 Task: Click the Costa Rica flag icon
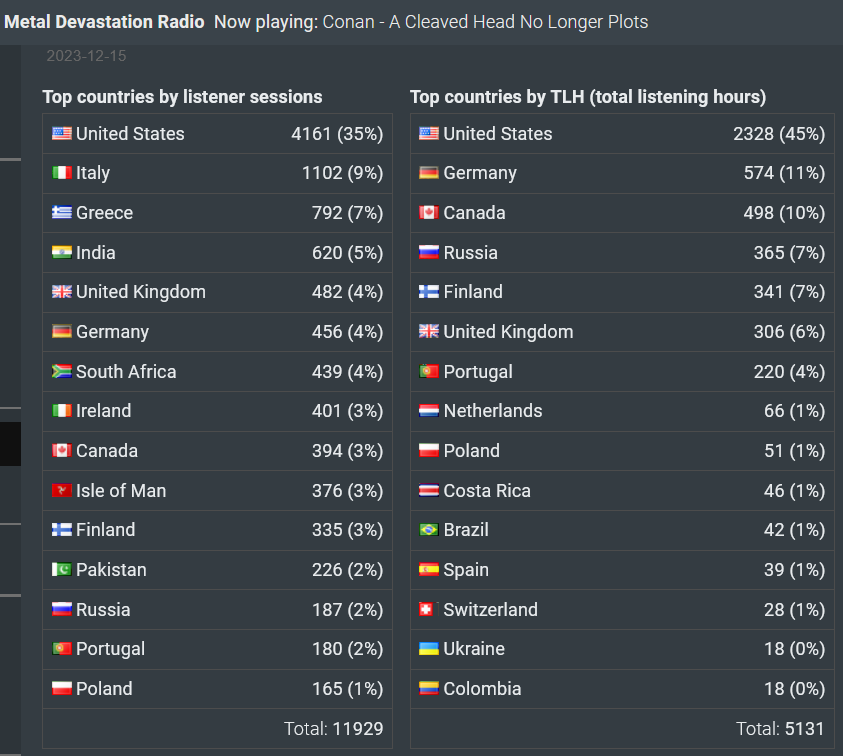click(x=428, y=490)
